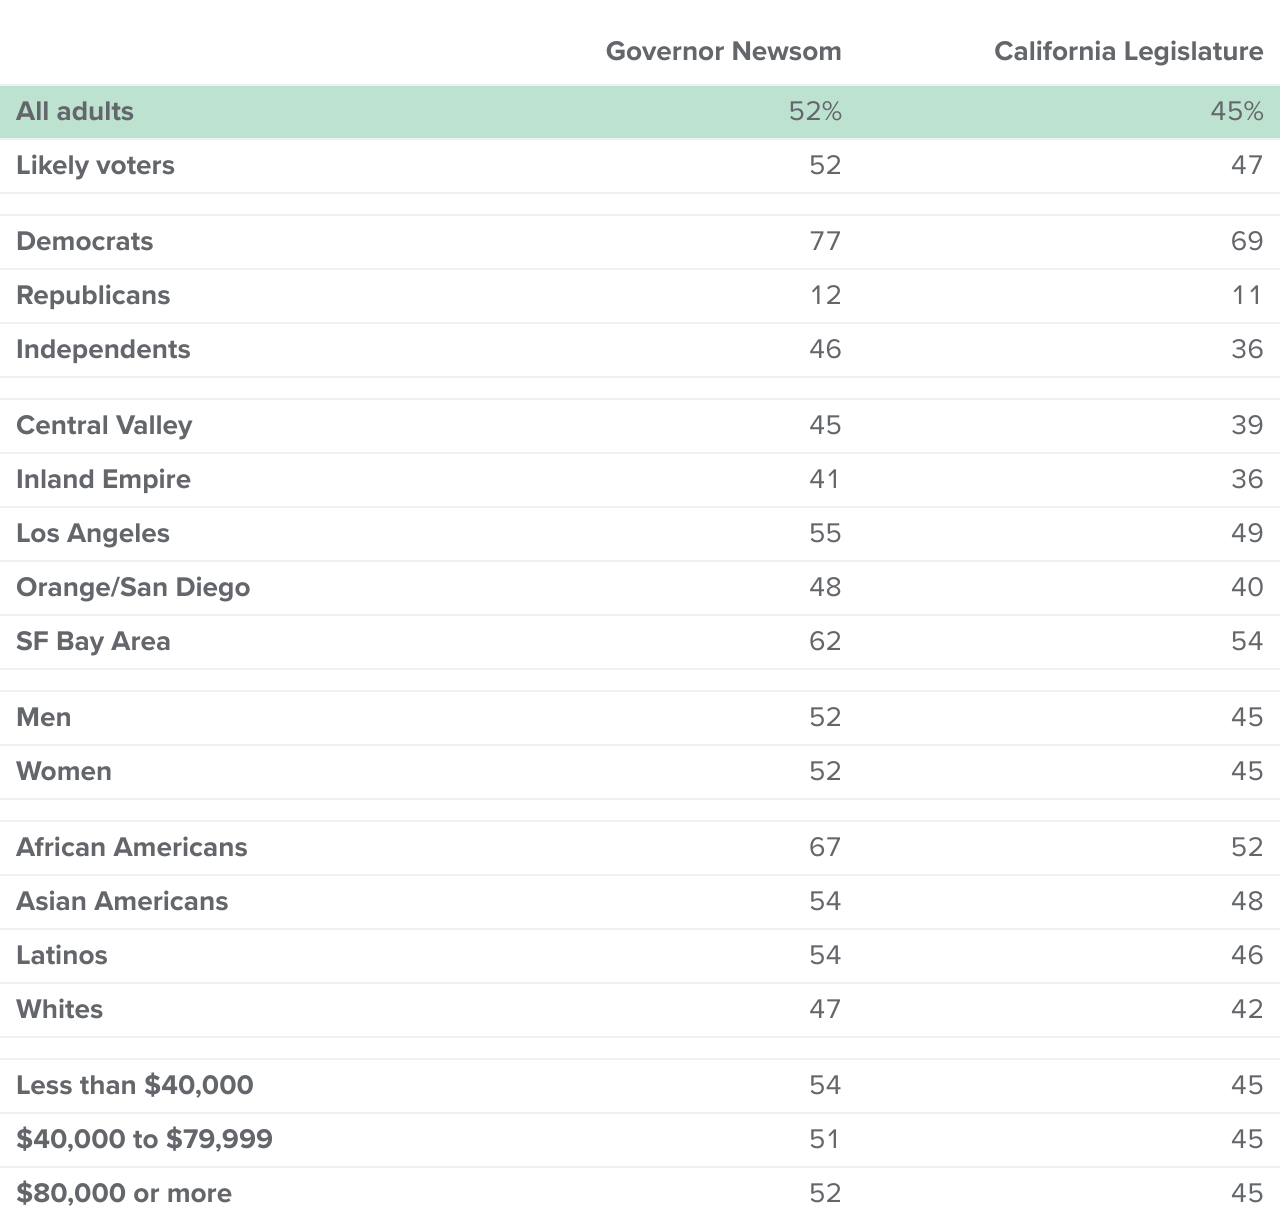Click the 45% value for All adults
The image size is (1280, 1220).
(1237, 111)
